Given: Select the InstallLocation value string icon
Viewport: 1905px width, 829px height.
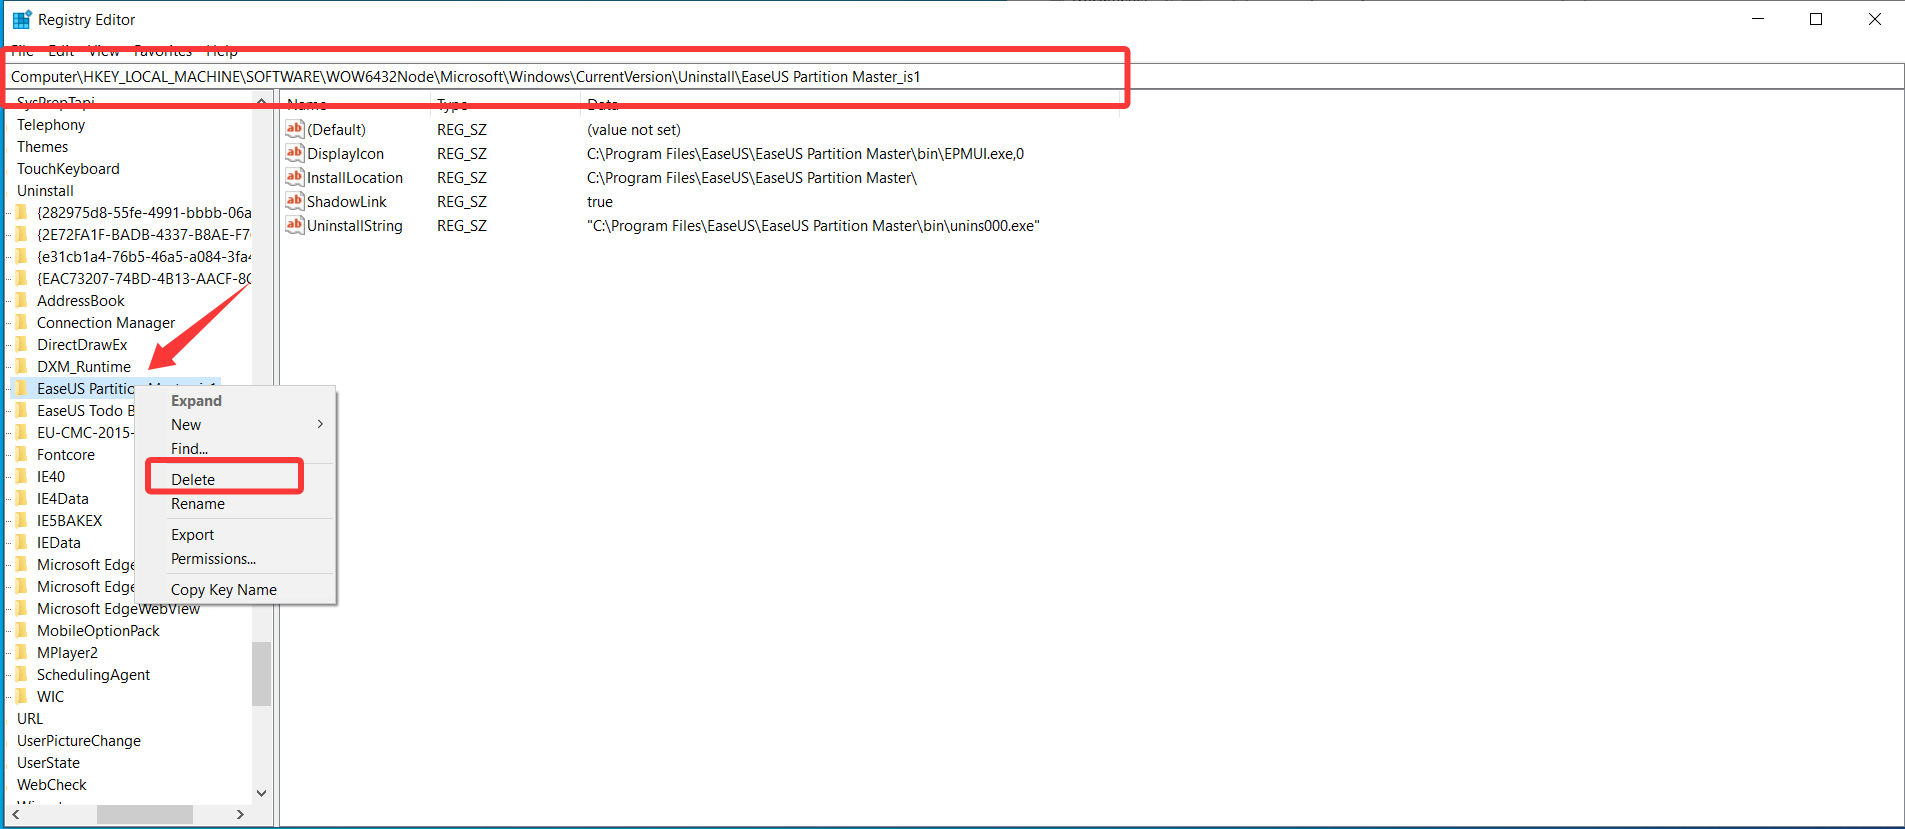Looking at the screenshot, I should point(294,177).
